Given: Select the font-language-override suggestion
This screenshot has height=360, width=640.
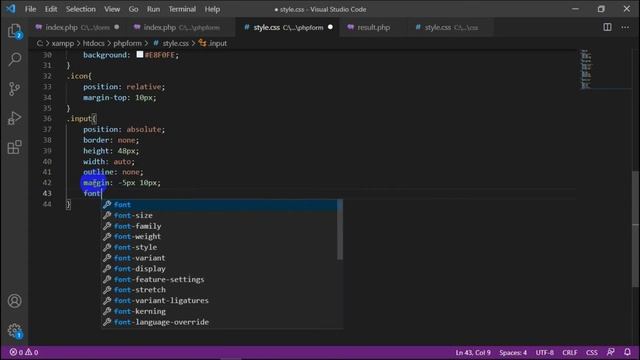Looking at the screenshot, I should coord(220,322).
